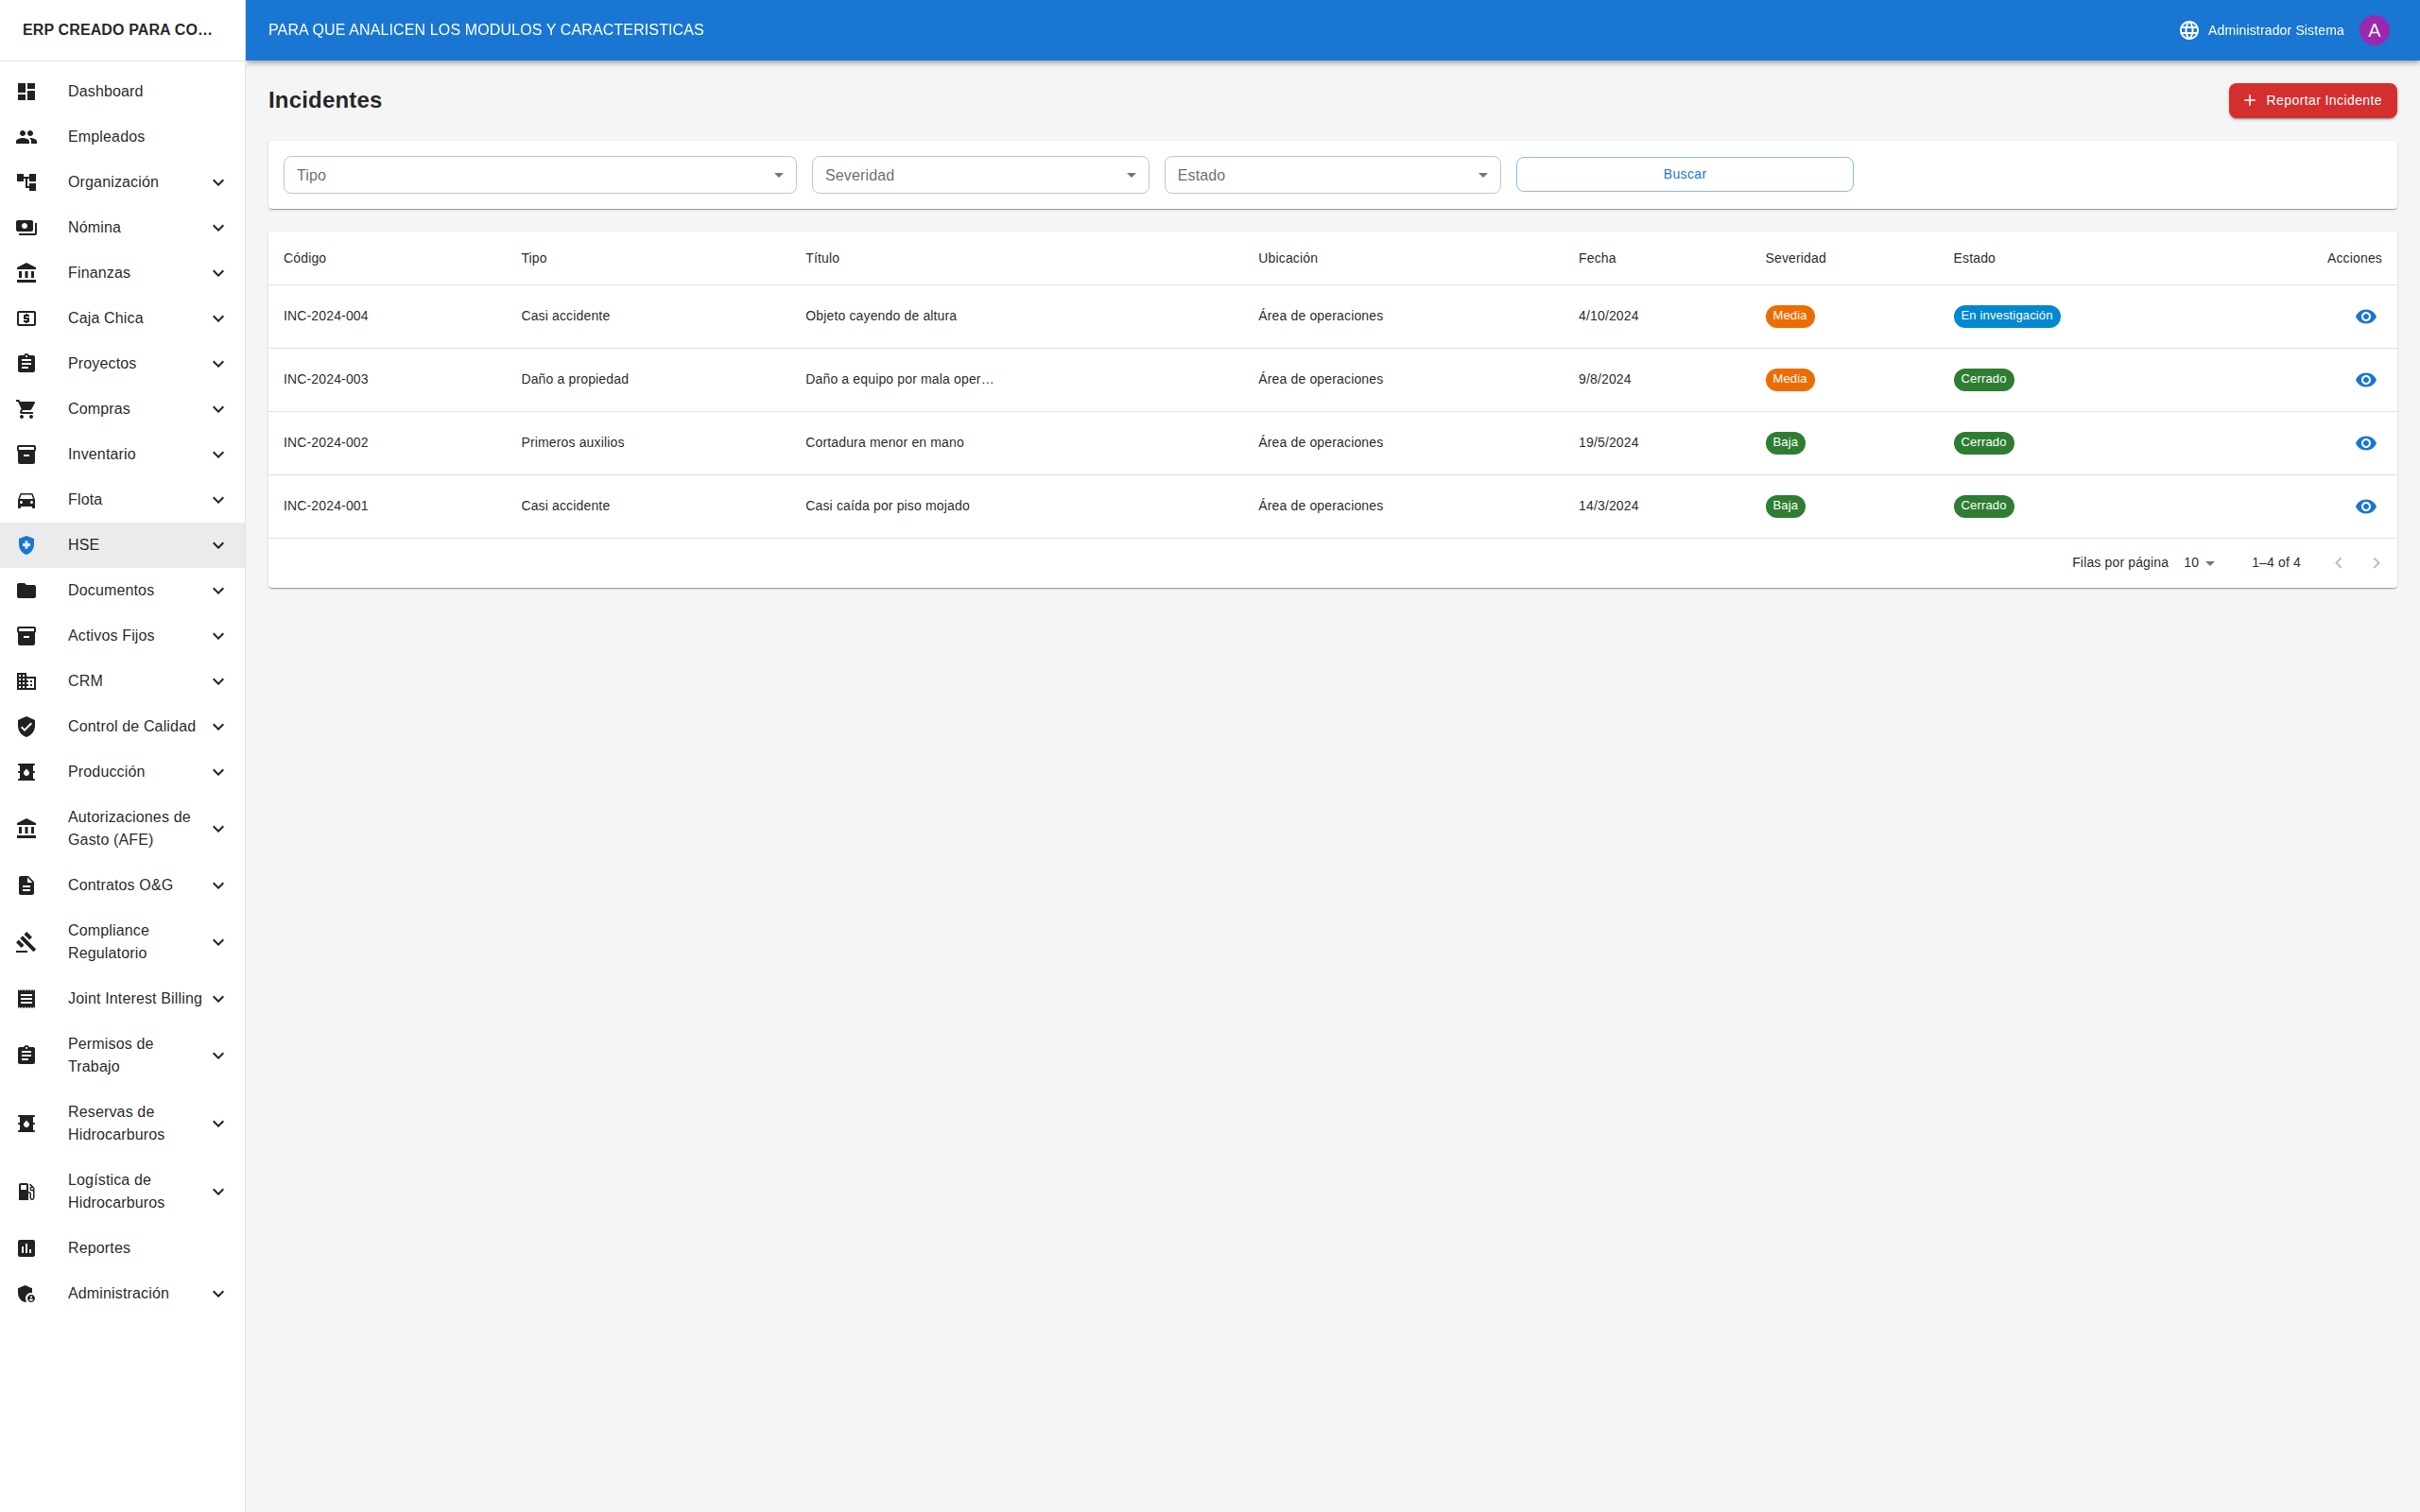Open the purple user avatar menu
This screenshot has width=2420, height=1512.
click(x=2374, y=30)
